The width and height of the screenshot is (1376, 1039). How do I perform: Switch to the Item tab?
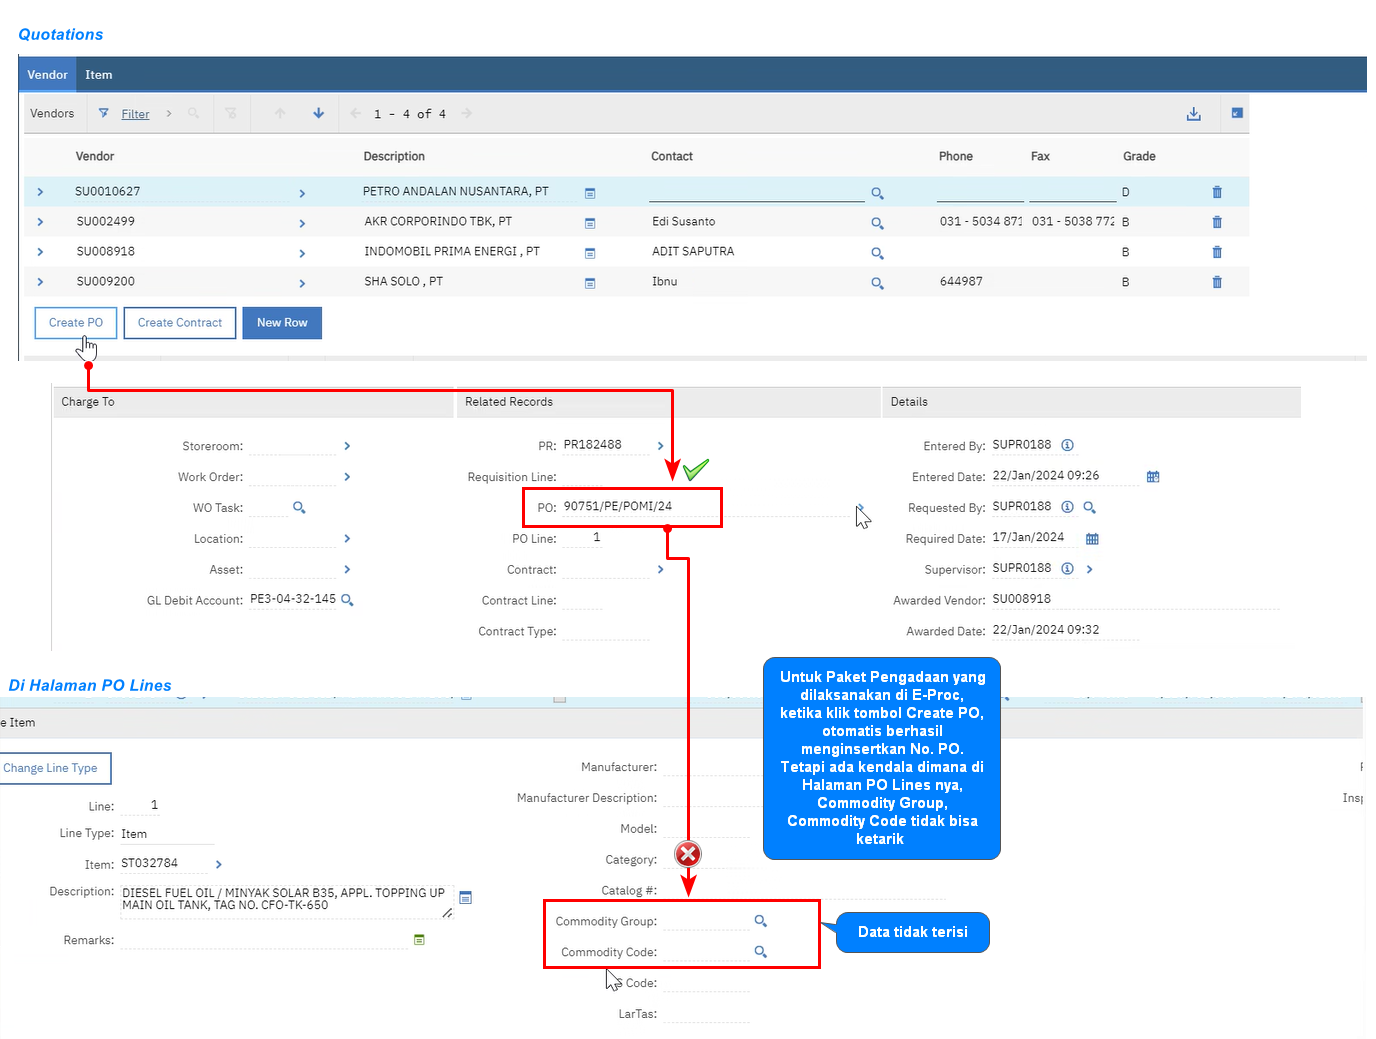click(x=98, y=75)
